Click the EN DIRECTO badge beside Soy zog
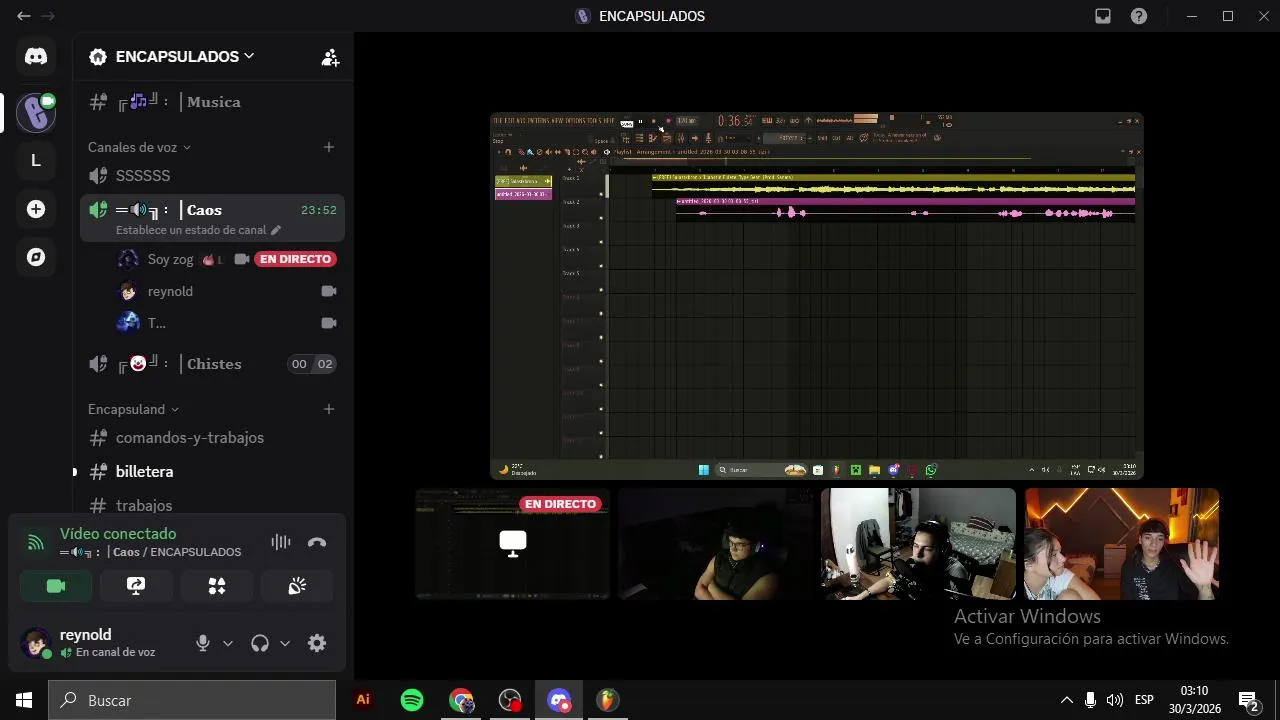The image size is (1280, 720). tap(295, 259)
